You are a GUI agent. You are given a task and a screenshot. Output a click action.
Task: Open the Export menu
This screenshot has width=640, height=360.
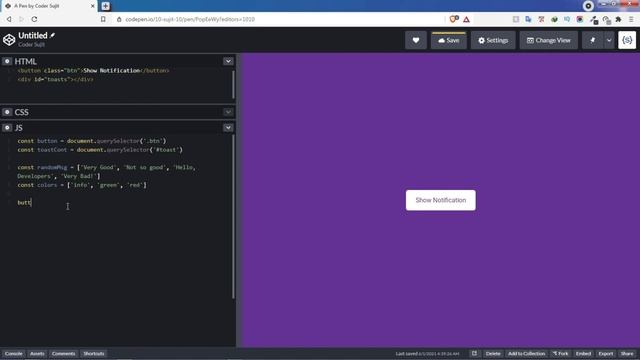(x=606, y=353)
